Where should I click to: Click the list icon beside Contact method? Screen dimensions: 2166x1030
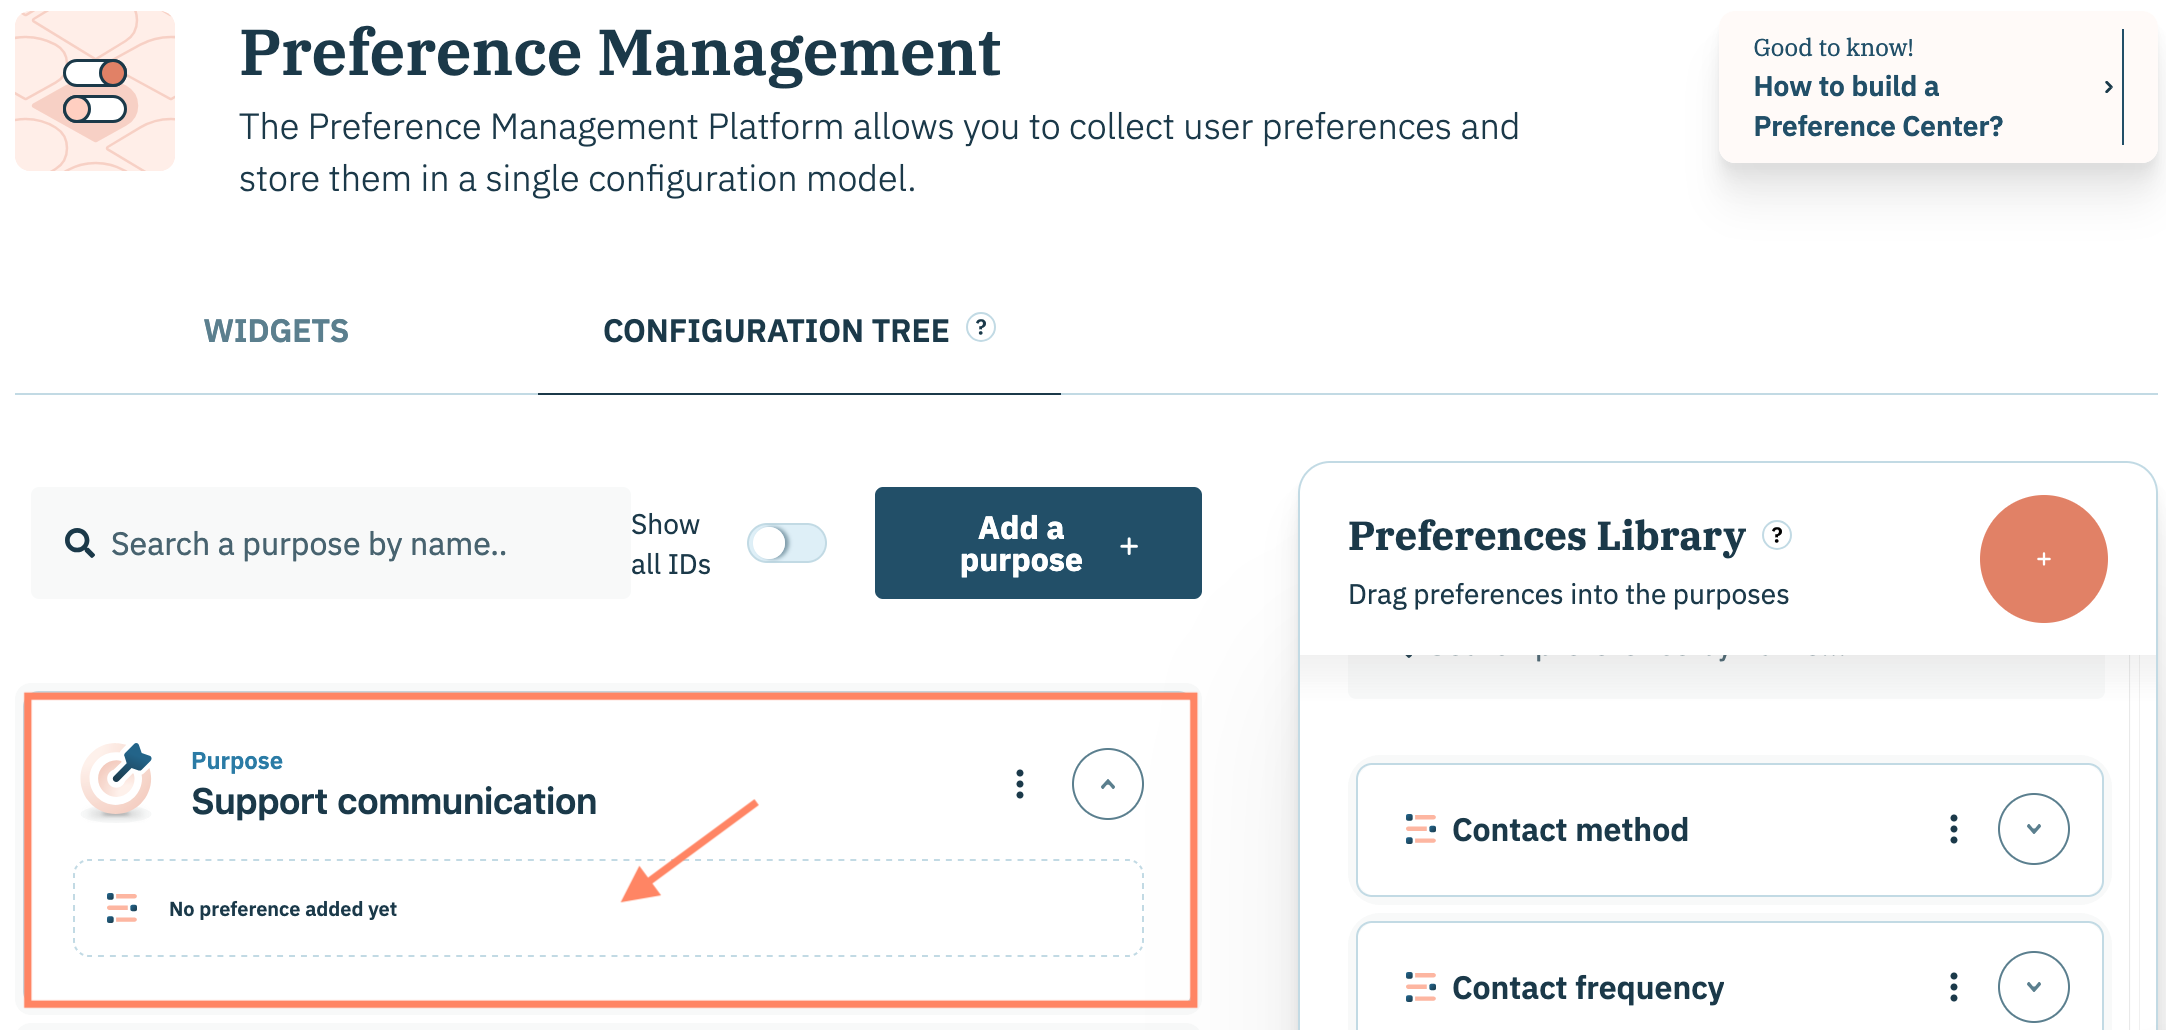pyautogui.click(x=1420, y=829)
